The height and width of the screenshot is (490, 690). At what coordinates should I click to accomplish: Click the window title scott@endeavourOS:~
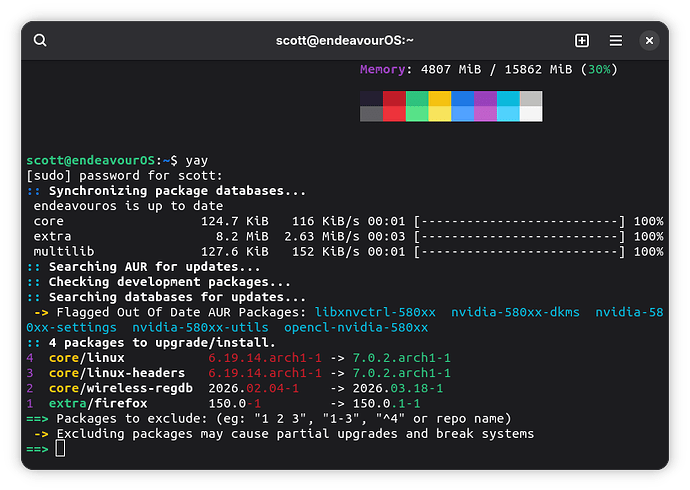pyautogui.click(x=345, y=40)
